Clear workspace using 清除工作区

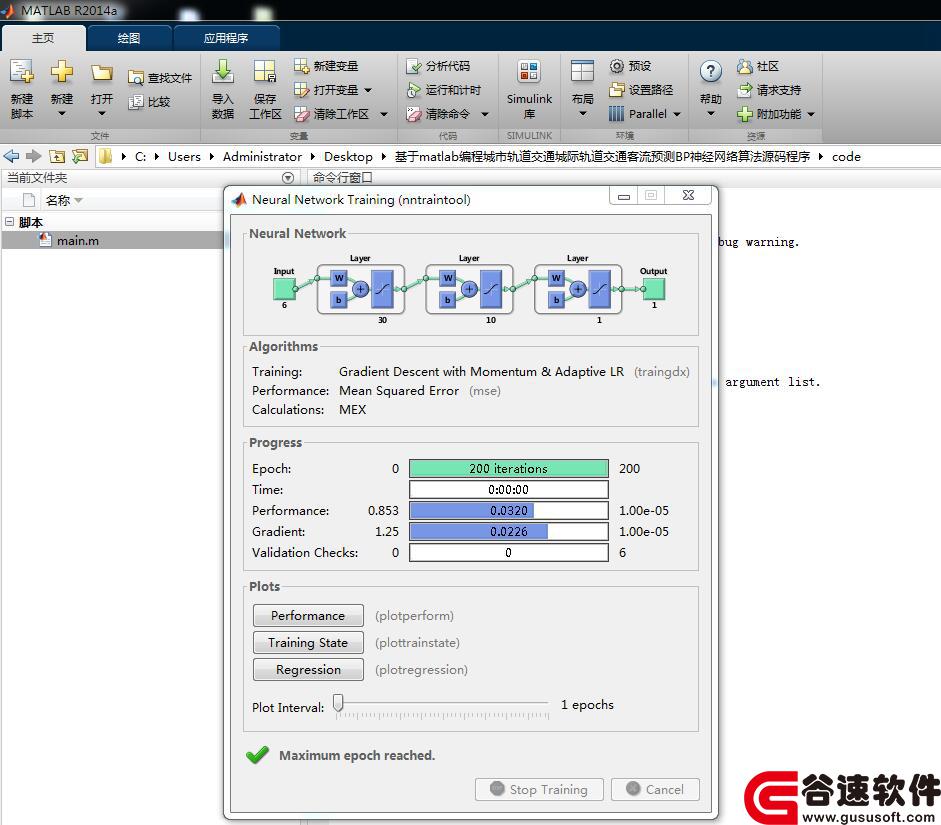pos(332,114)
